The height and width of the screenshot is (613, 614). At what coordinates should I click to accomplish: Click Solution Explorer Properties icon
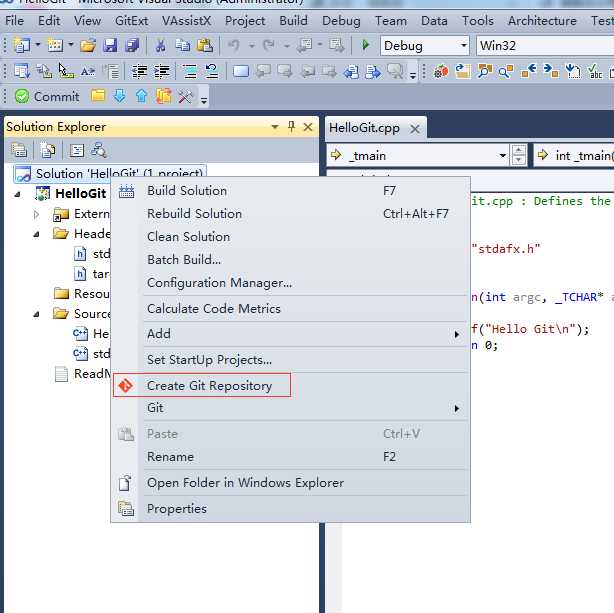pyautogui.click(x=19, y=150)
